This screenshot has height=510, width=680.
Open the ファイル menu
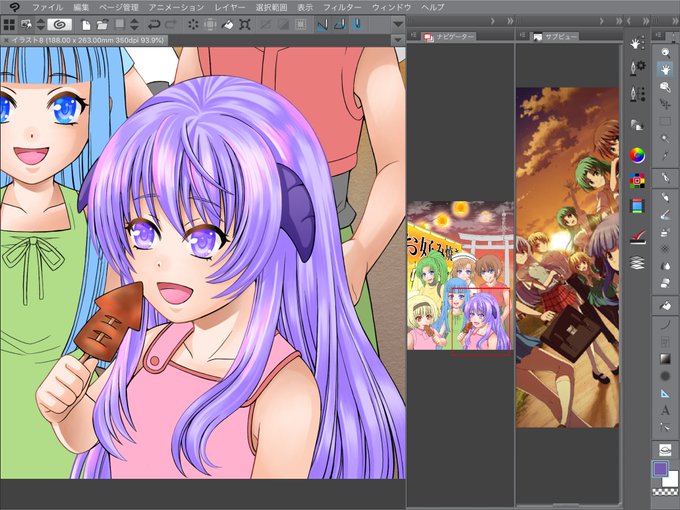[x=47, y=7]
